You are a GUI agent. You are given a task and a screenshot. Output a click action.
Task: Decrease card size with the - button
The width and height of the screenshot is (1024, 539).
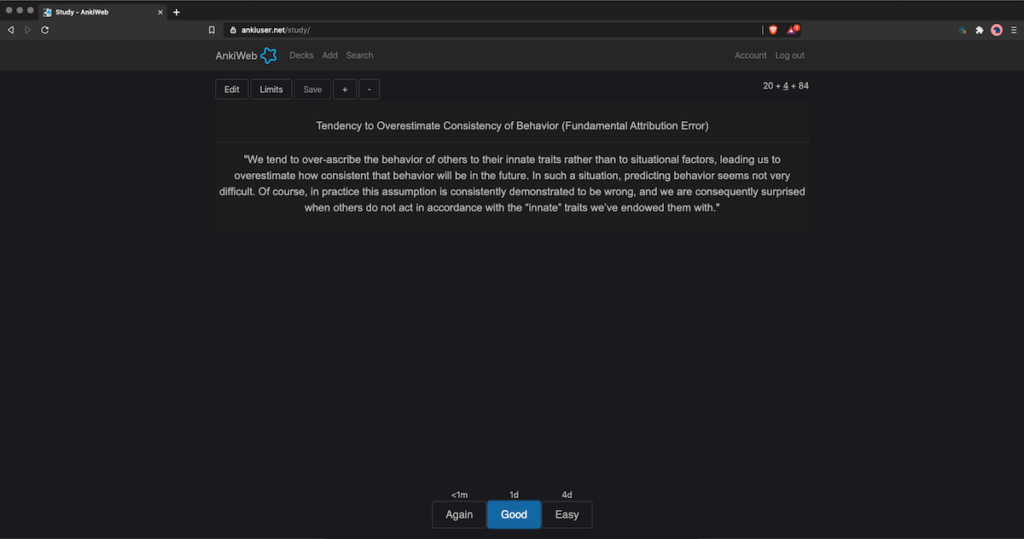pyautogui.click(x=369, y=90)
